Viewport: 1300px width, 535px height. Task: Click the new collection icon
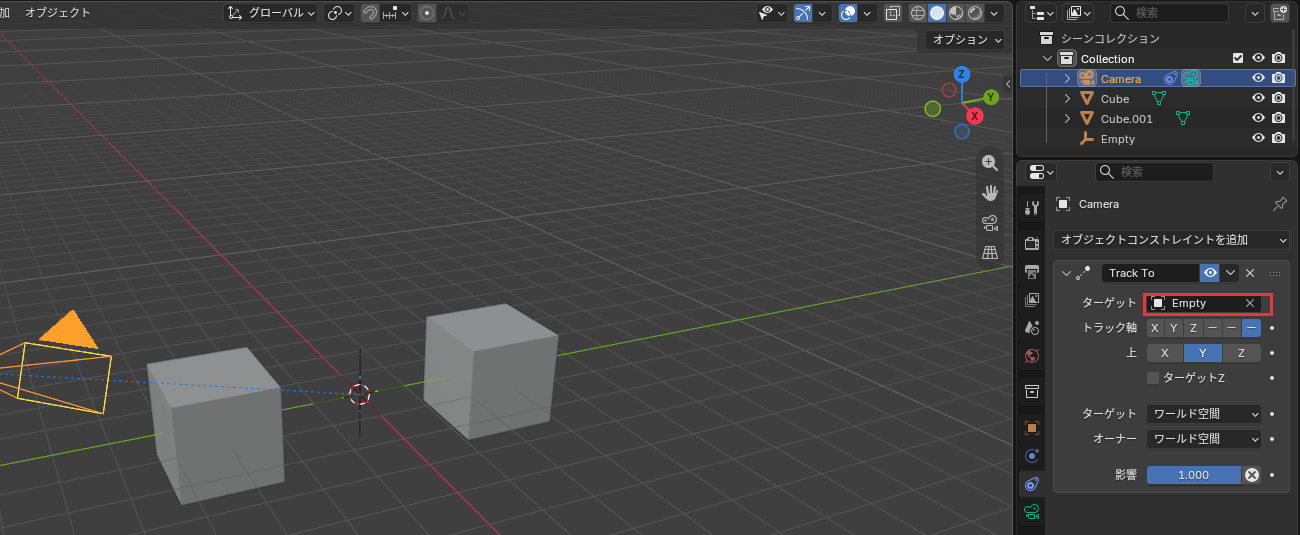tap(1280, 13)
